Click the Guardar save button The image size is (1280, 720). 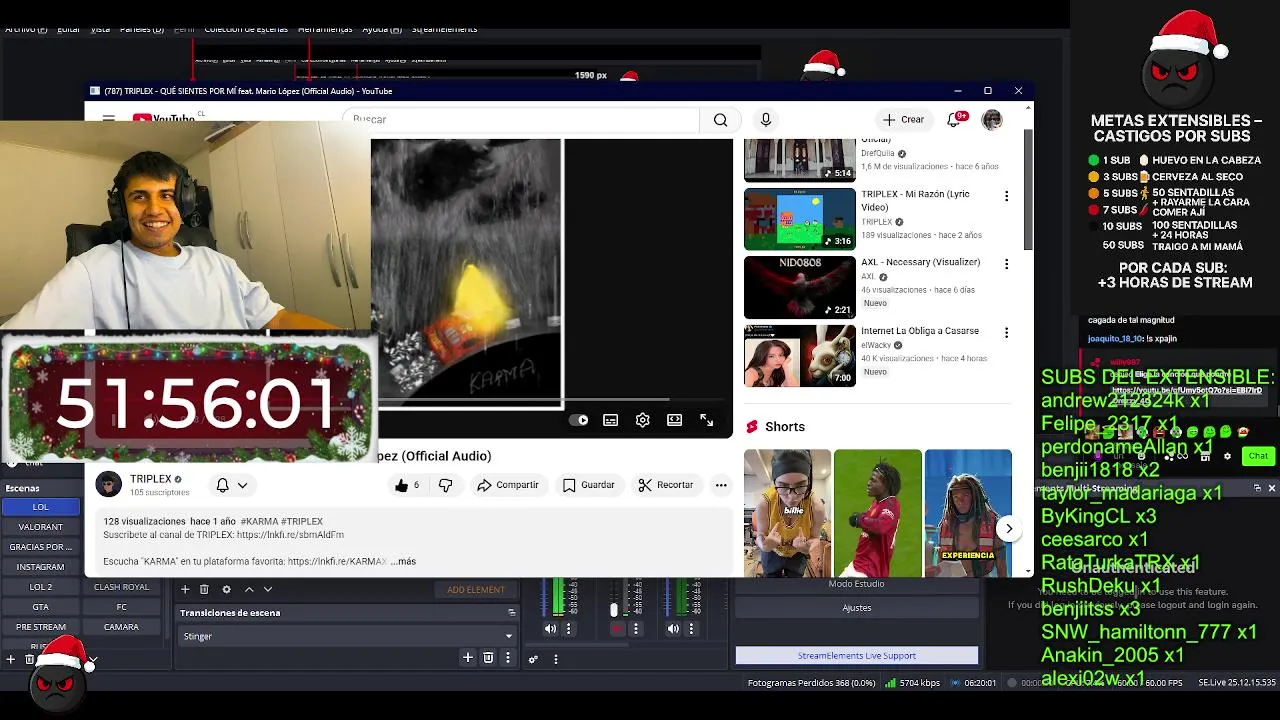589,485
